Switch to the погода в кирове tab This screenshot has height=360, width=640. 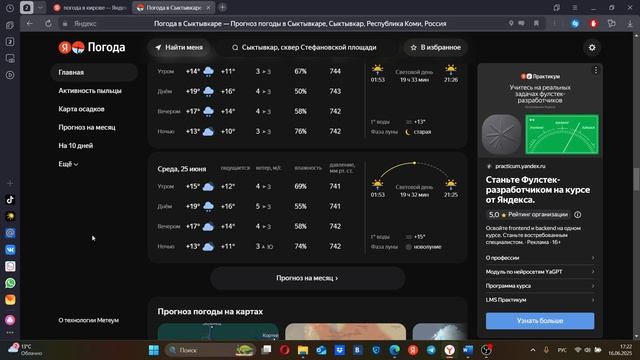pyautogui.click(x=91, y=8)
